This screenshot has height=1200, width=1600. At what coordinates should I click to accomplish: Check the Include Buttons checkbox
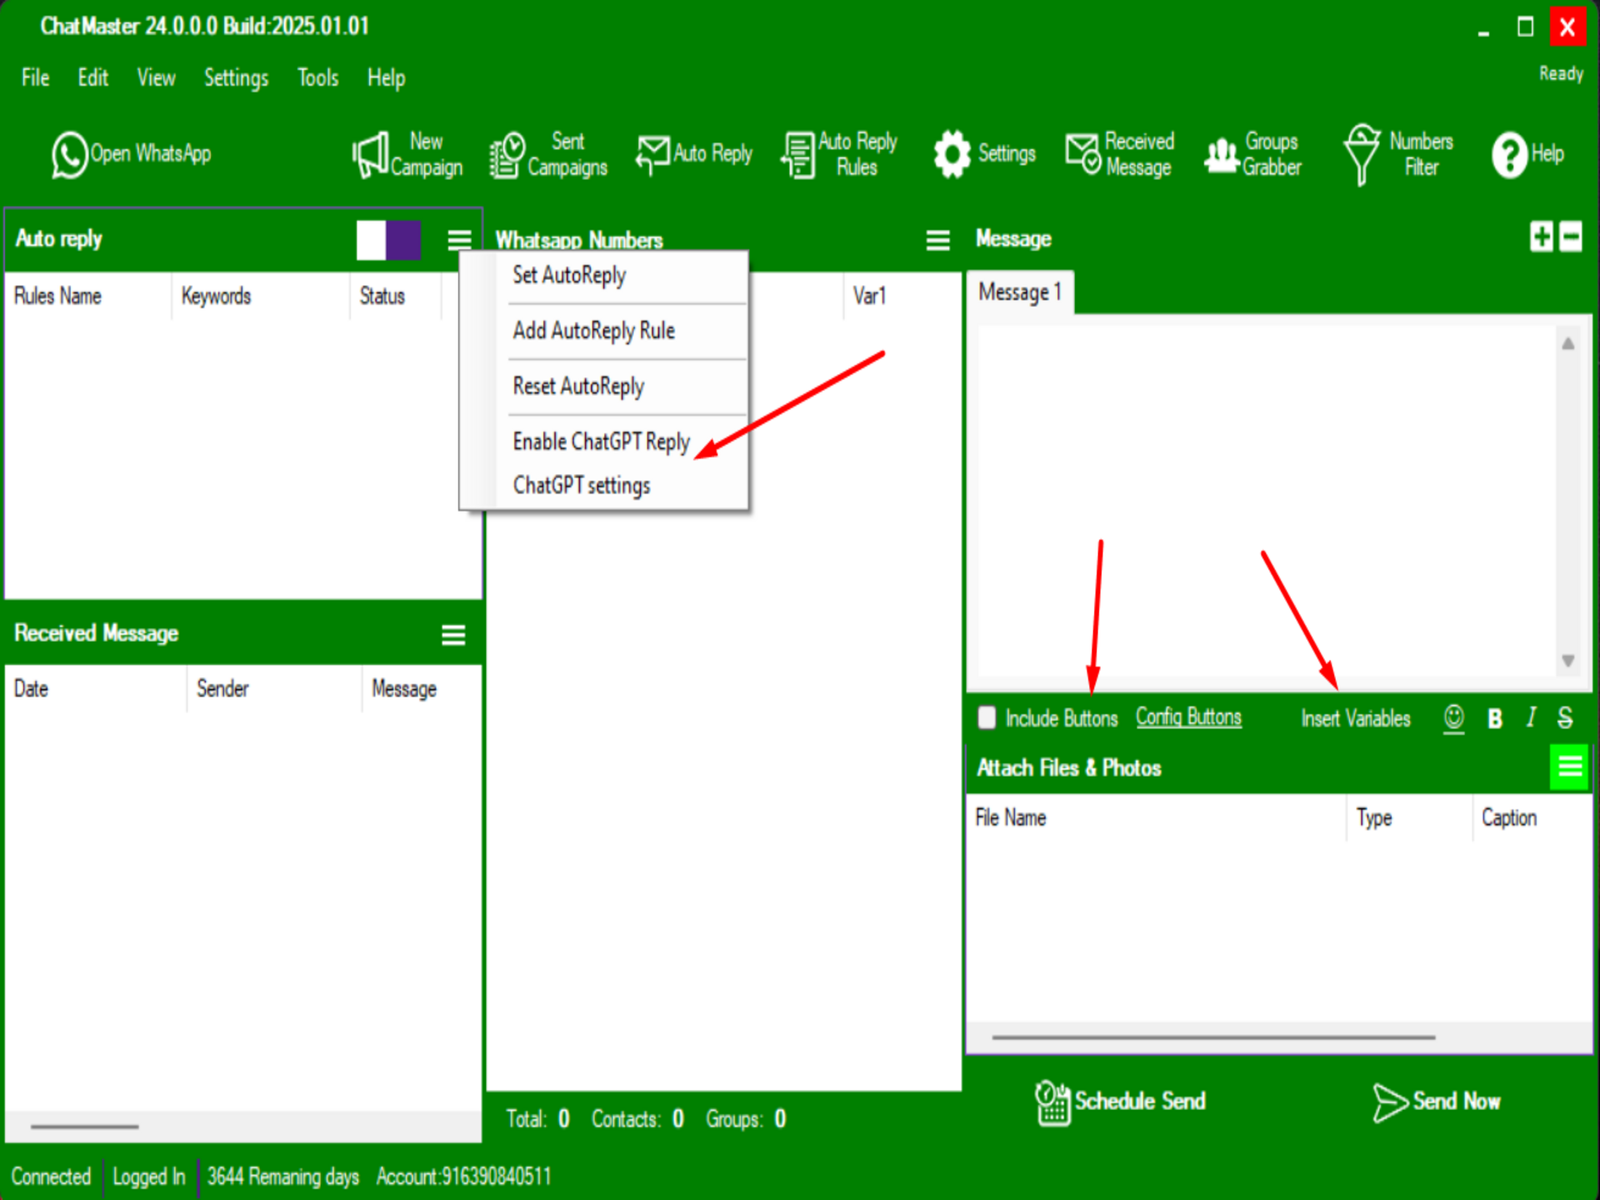pos(987,718)
